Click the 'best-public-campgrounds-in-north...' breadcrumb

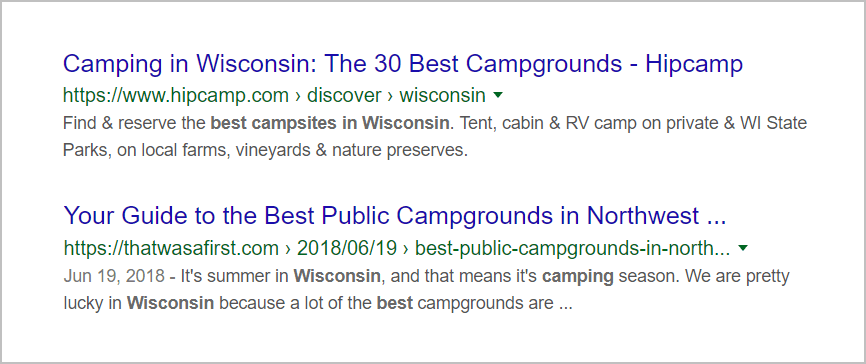(572, 249)
